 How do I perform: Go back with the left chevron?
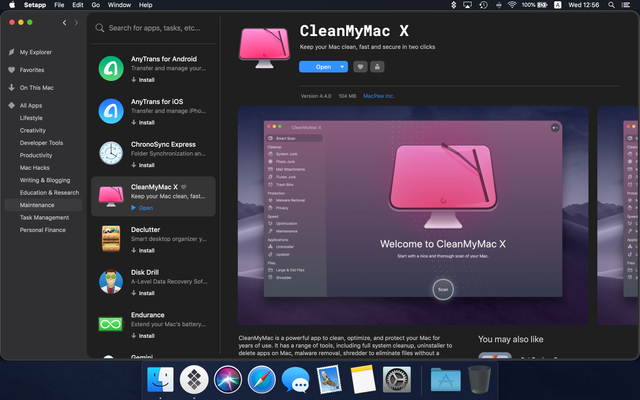click(x=64, y=22)
